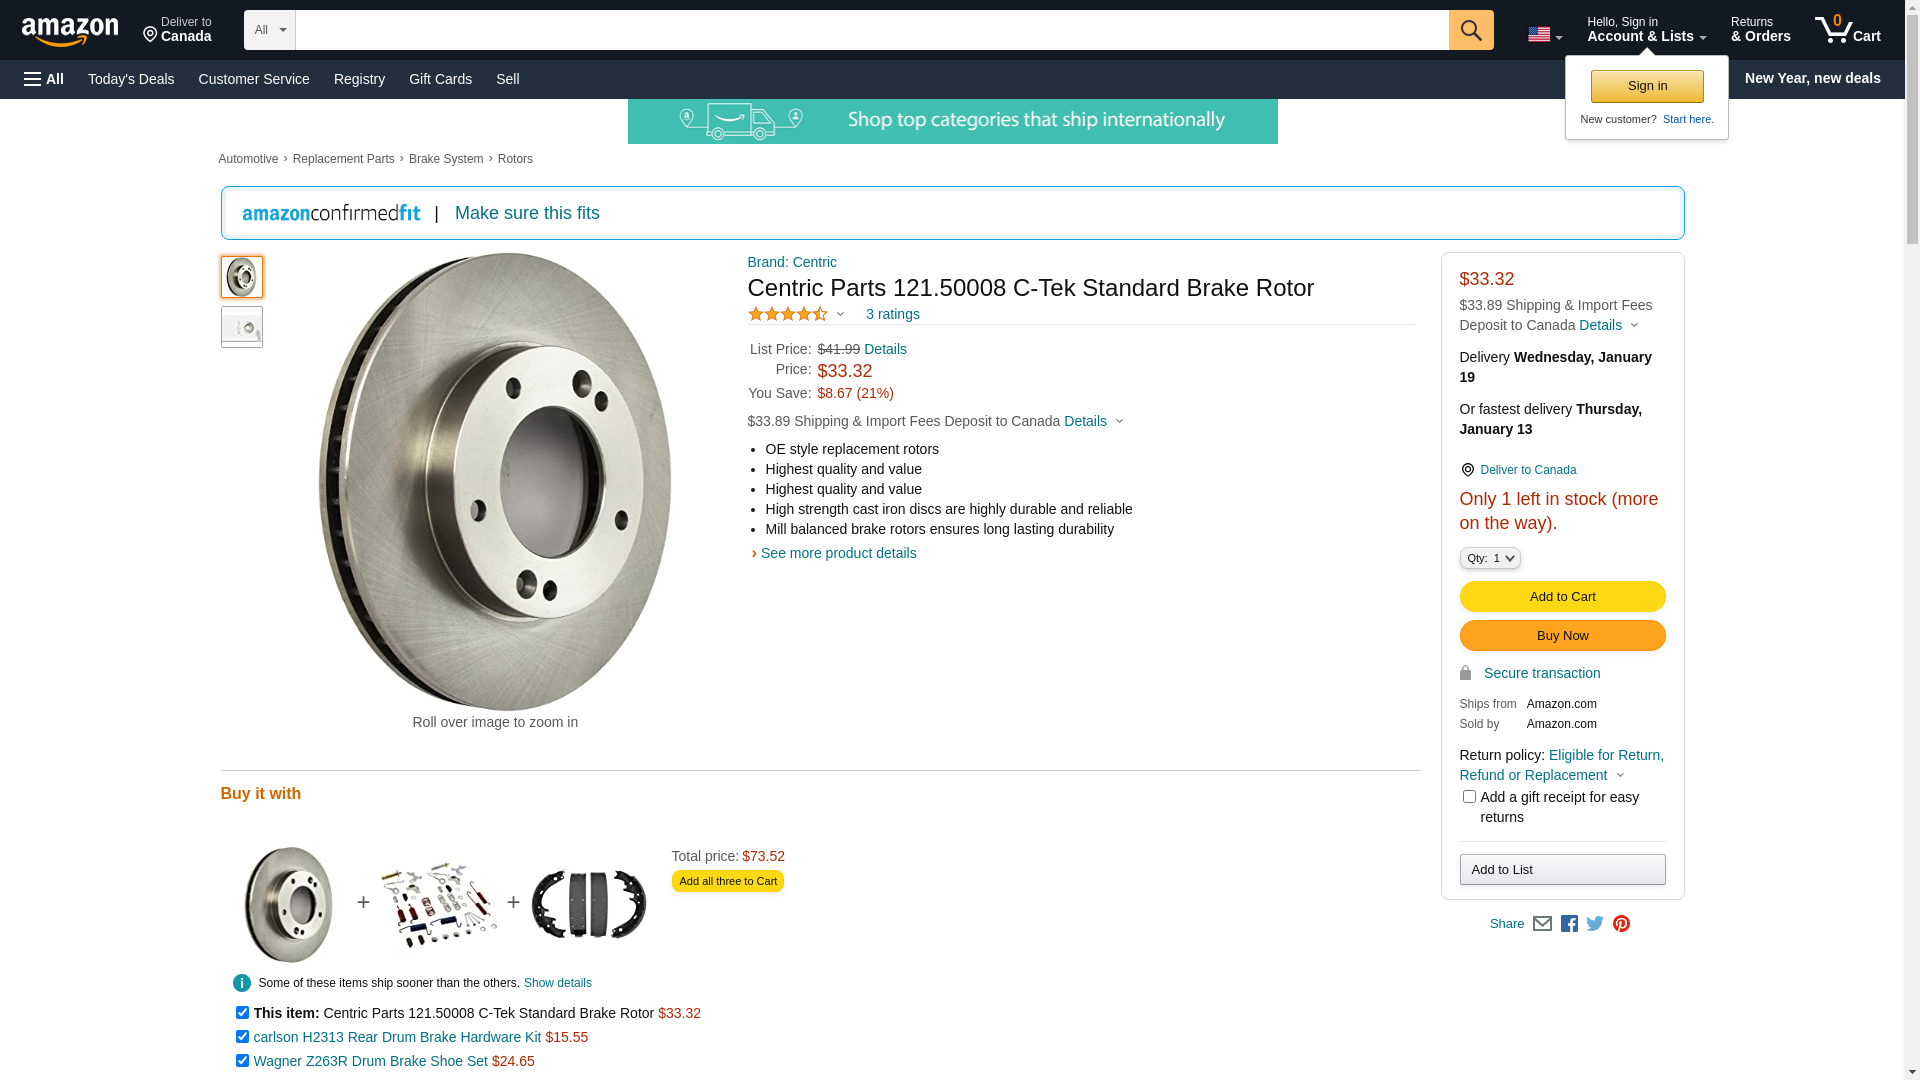1920x1080 pixels.
Task: Select second product thumbnail image
Action: click(242, 327)
